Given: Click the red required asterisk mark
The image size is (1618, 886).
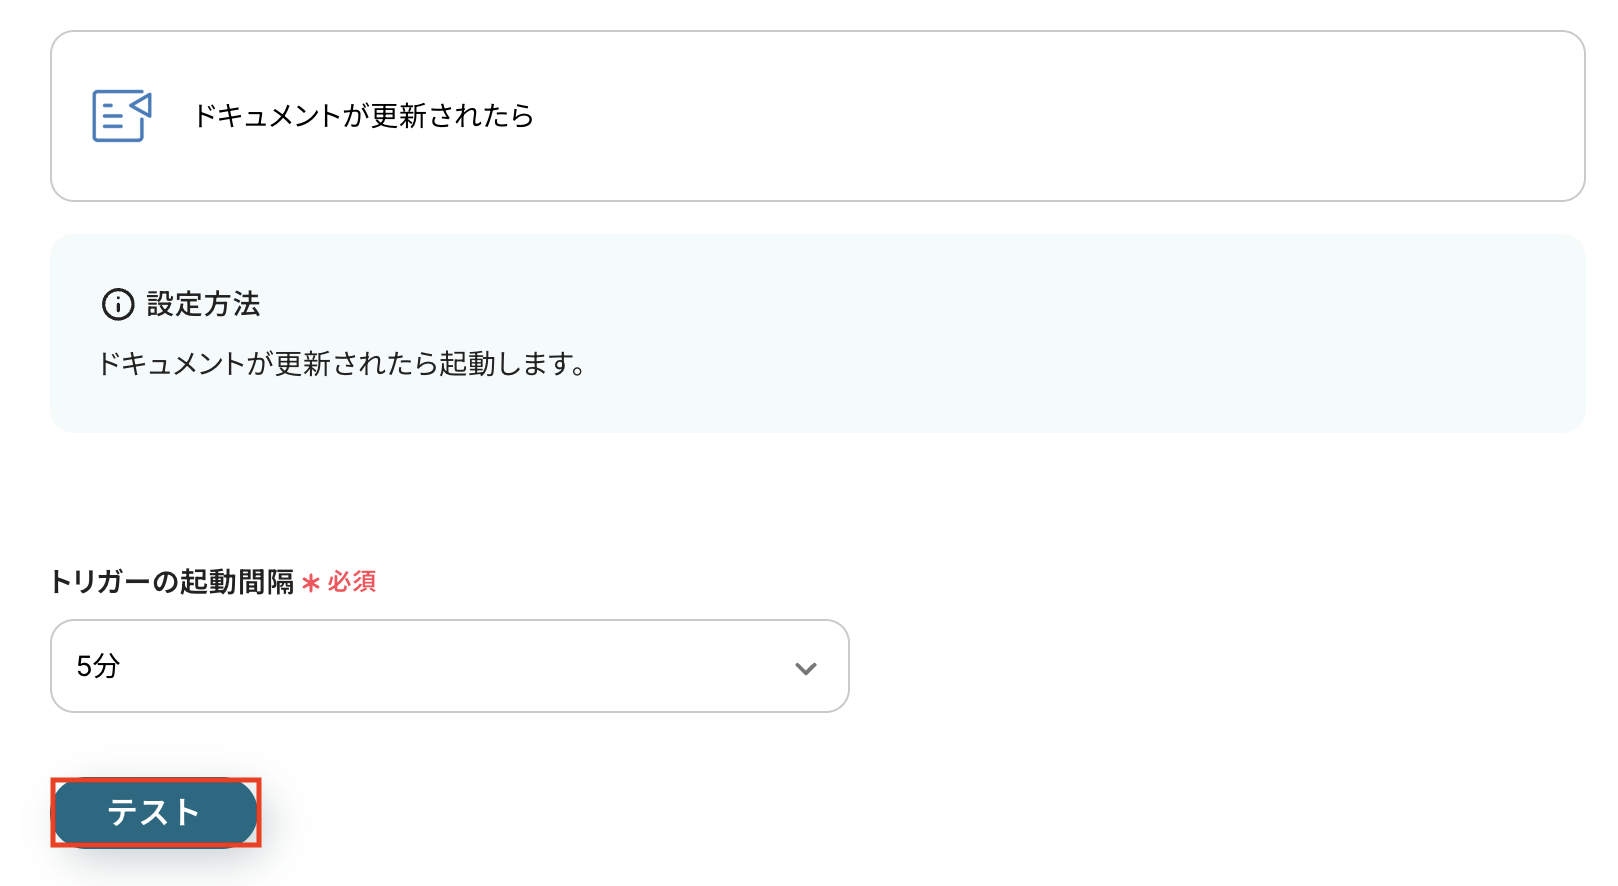Looking at the screenshot, I should pyautogui.click(x=311, y=582).
